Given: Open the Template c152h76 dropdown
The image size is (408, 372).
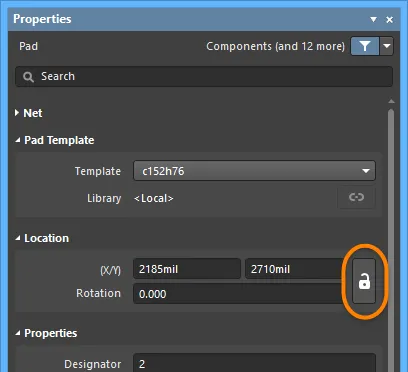Looking at the screenshot, I should coord(254,171).
